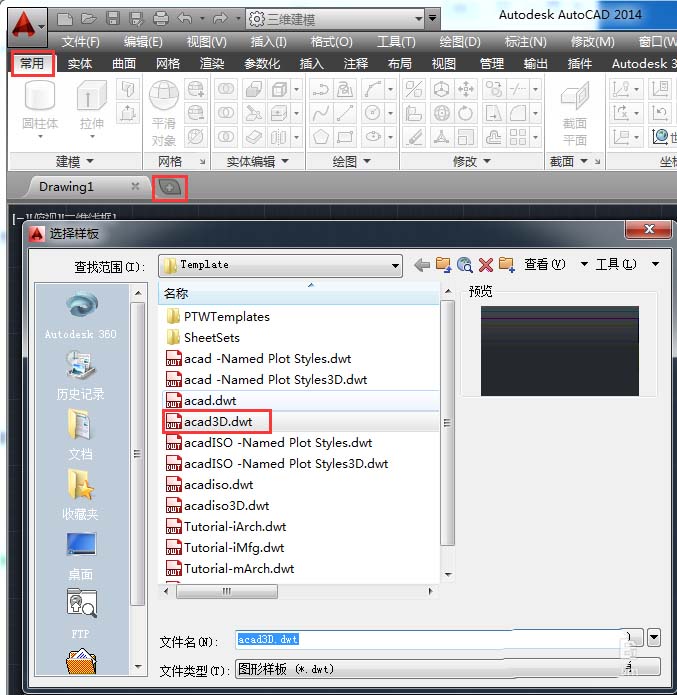Image resolution: width=677 pixels, height=695 pixels.
Task: Click the Search the Web icon
Action: [465, 265]
